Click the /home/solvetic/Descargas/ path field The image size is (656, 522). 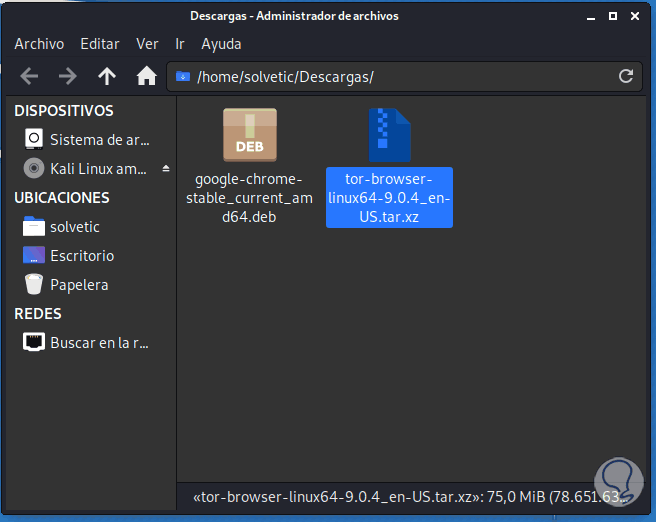point(404,77)
